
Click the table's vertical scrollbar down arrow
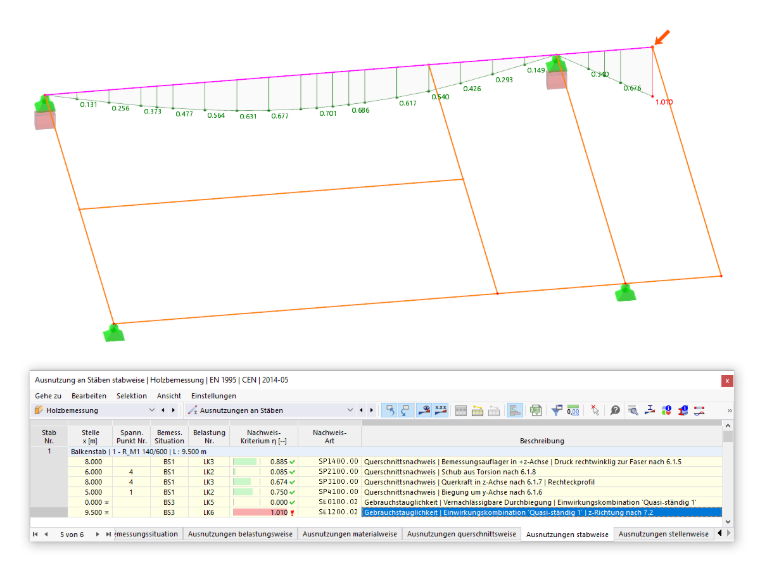(x=728, y=522)
